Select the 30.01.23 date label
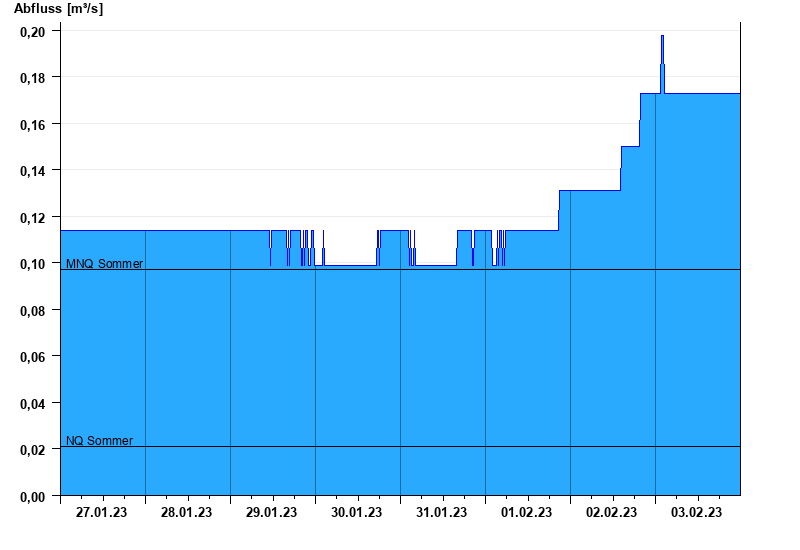The image size is (800, 550). point(357,513)
